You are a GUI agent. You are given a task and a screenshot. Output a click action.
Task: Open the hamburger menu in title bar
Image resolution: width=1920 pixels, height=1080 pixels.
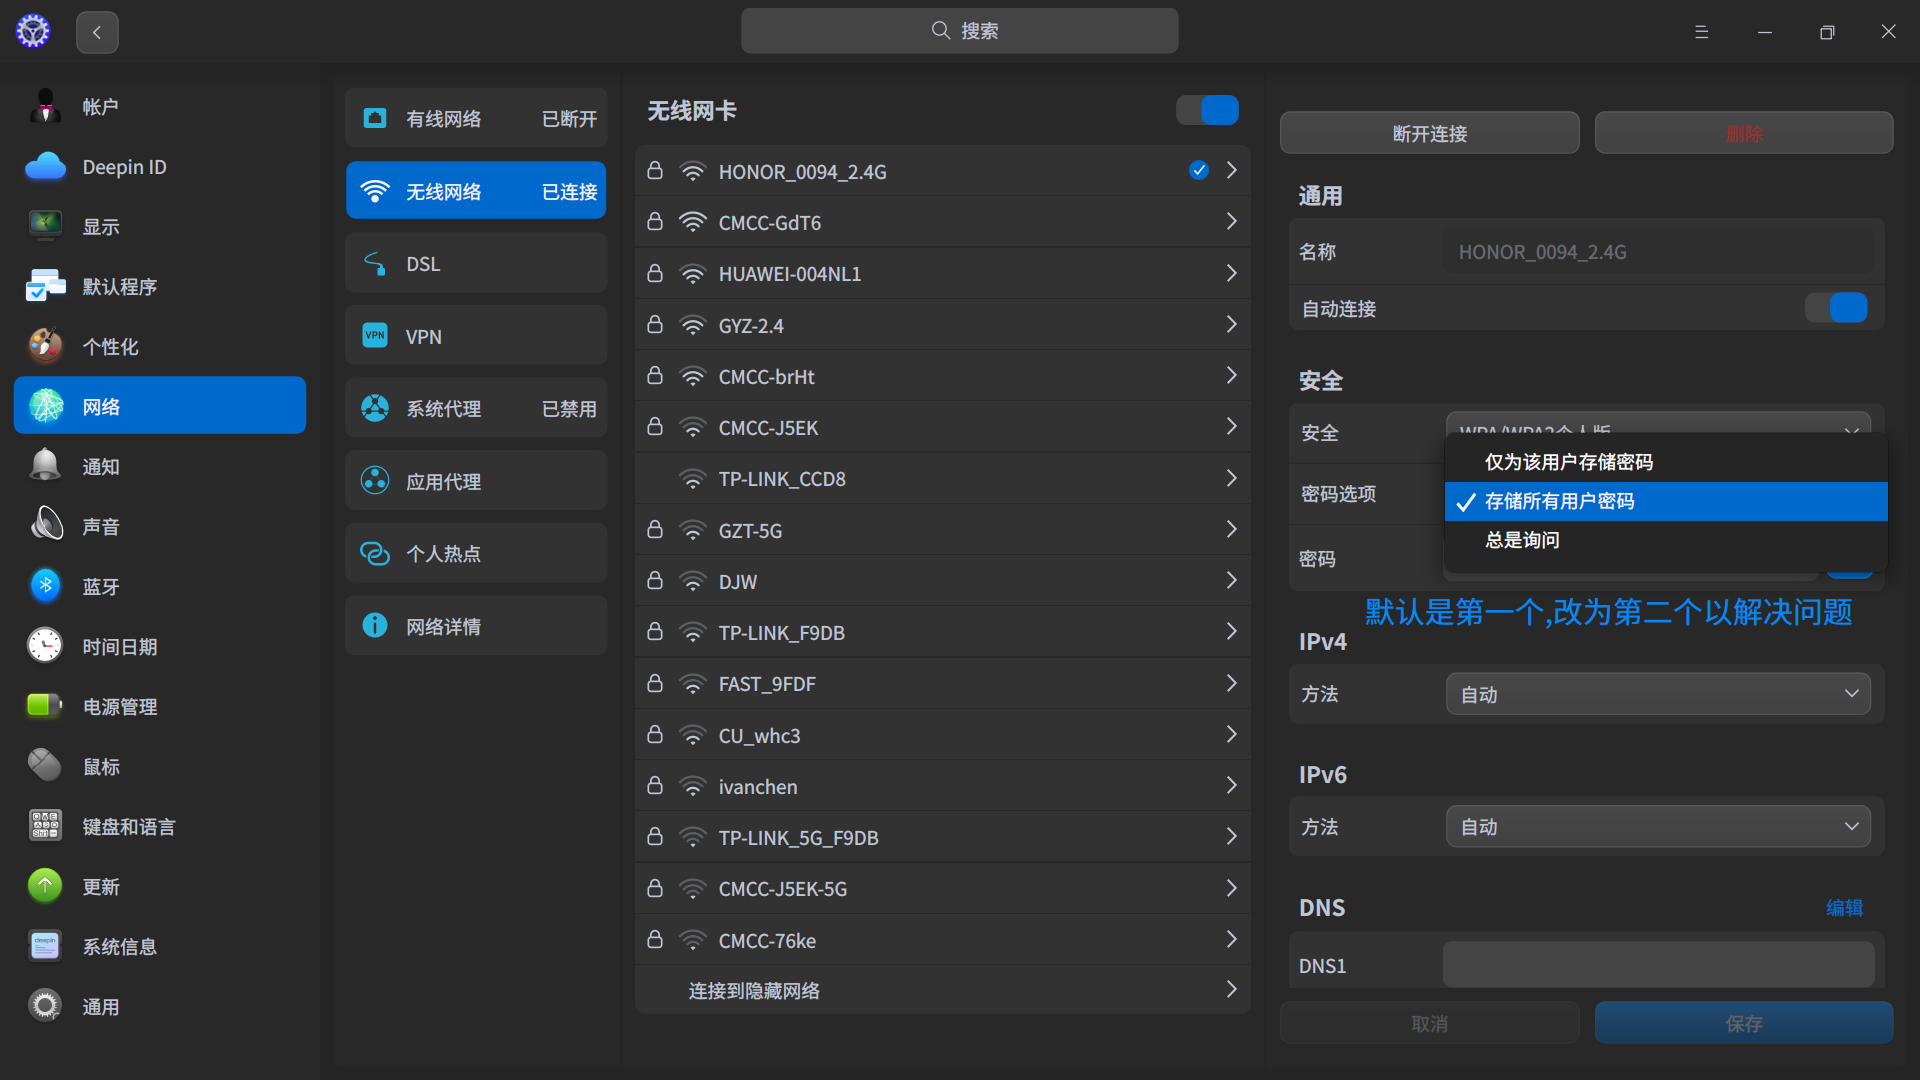[x=1701, y=32]
